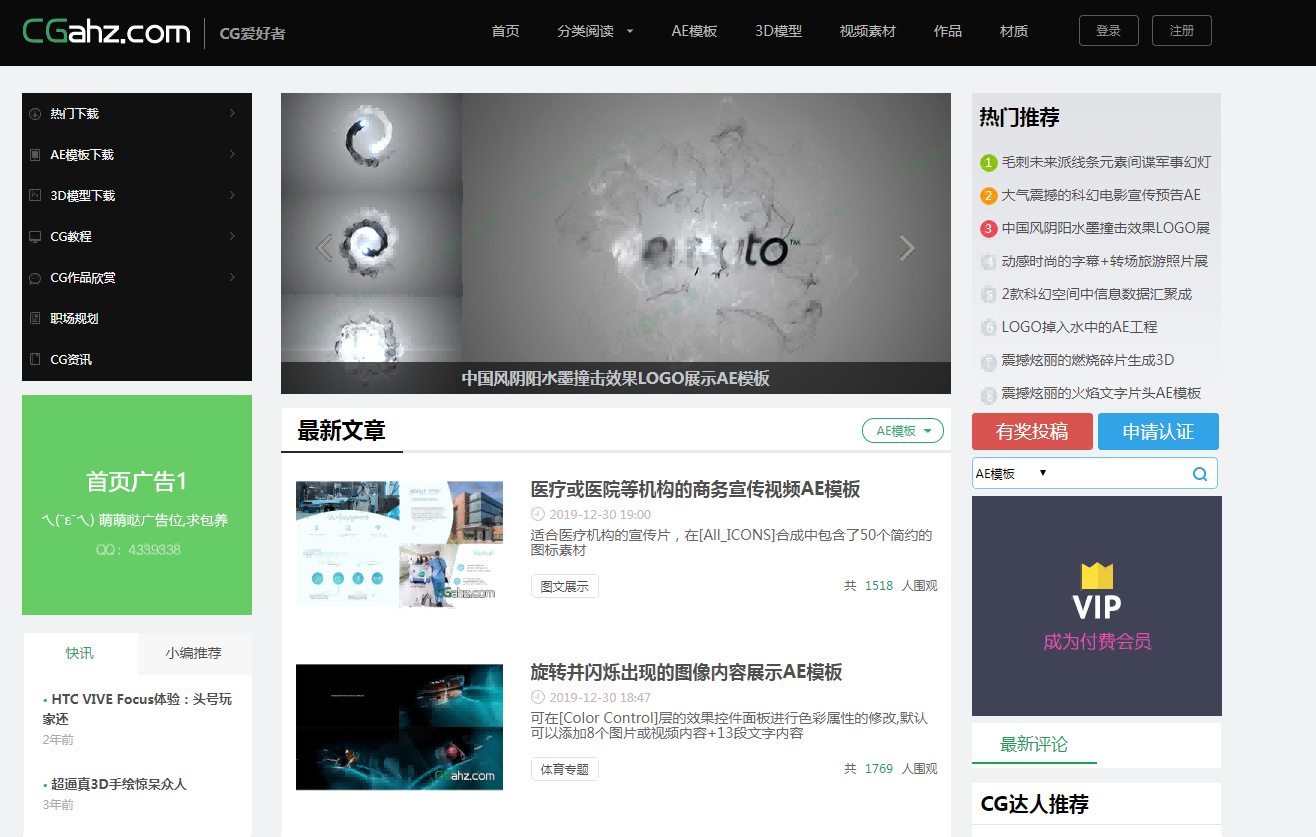Viewport: 1316px width, 837px height.
Task: Open the search category selector showing AE模板
Action: tap(1007, 473)
